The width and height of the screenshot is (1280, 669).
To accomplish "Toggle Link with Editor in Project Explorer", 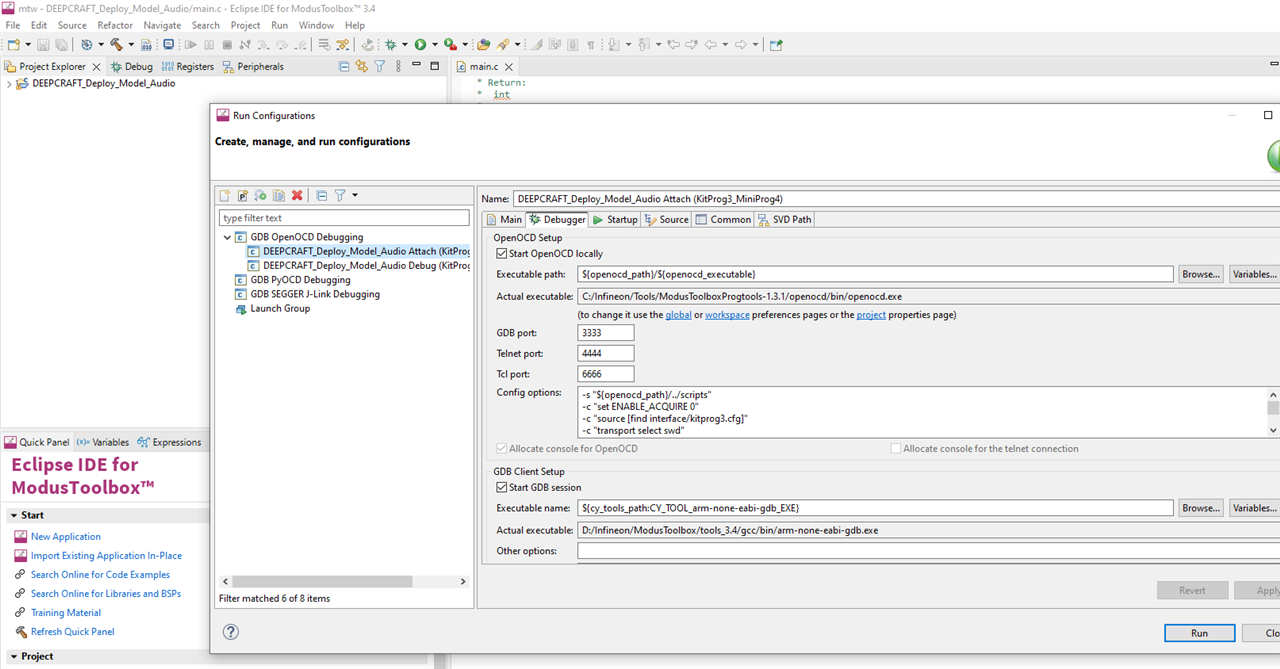I will point(361,66).
